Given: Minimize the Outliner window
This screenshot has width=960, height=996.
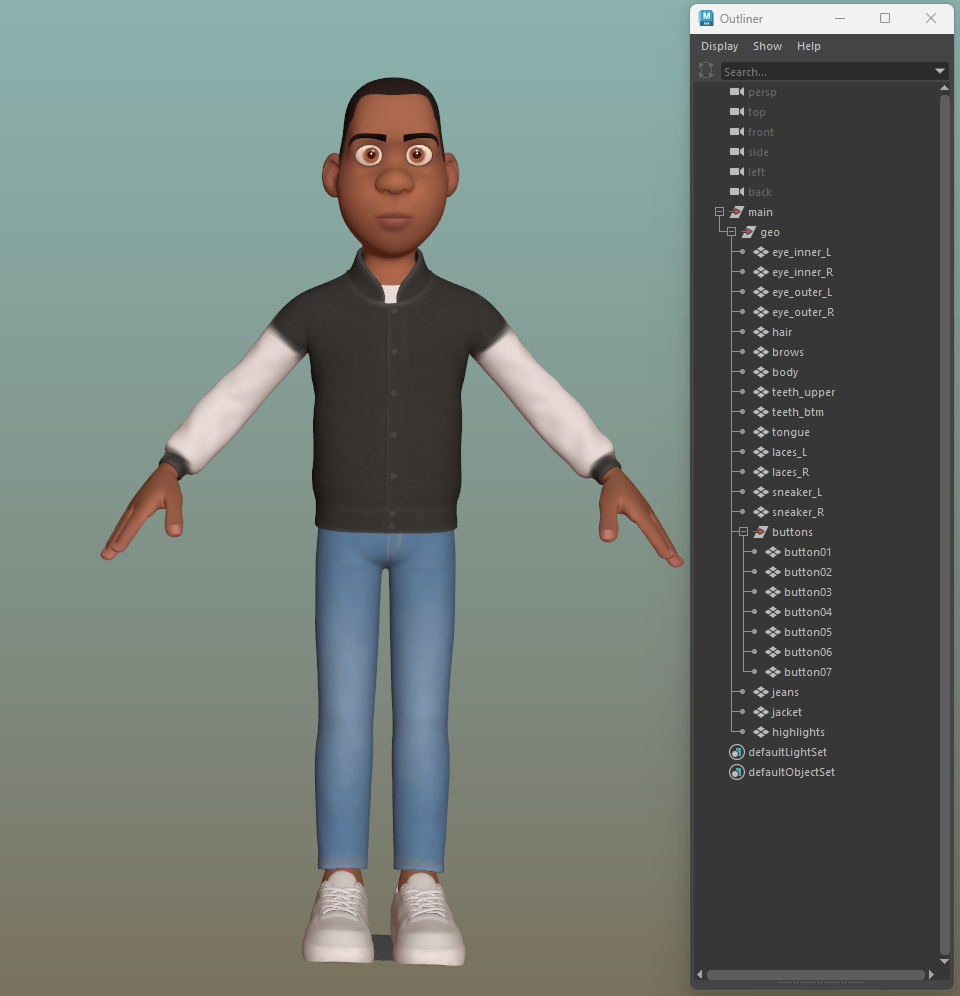Looking at the screenshot, I should coord(840,18).
